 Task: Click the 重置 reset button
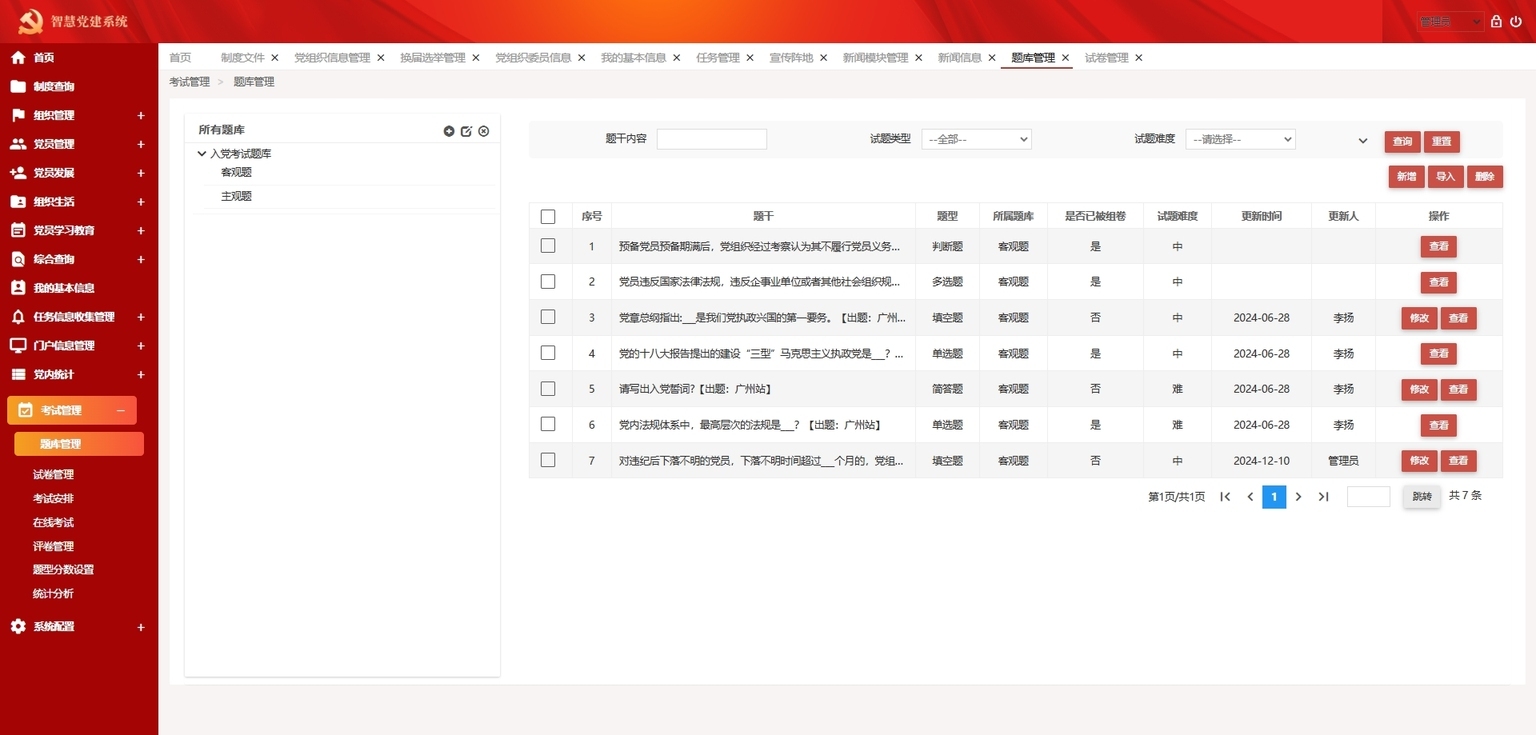click(x=1441, y=142)
